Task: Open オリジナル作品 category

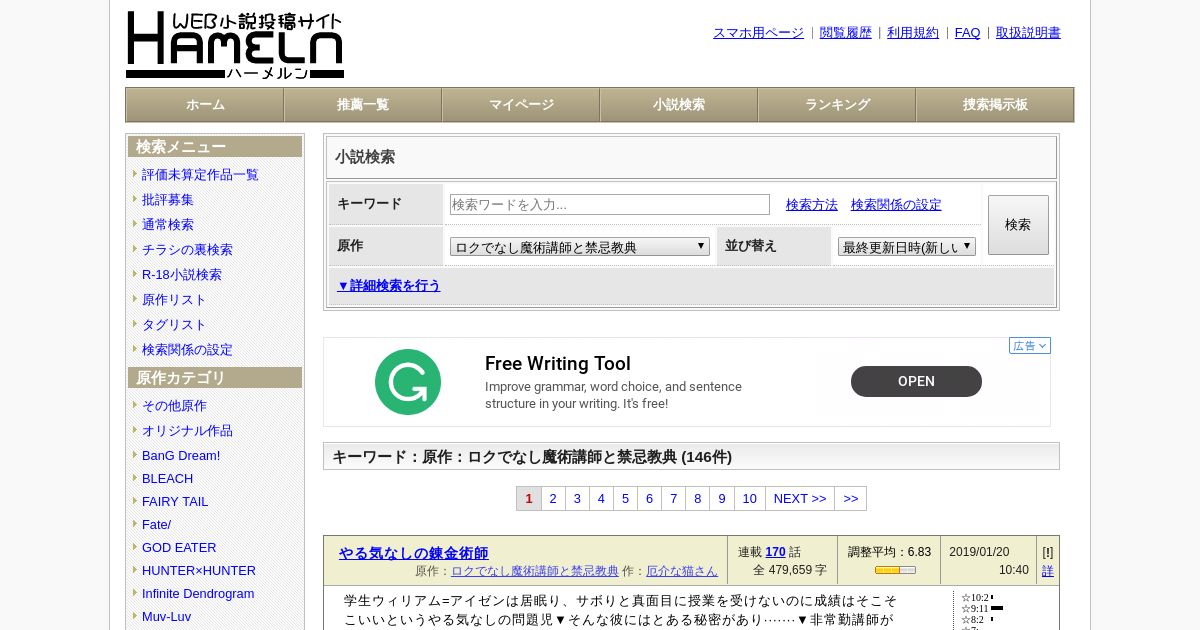Action: pos(187,430)
